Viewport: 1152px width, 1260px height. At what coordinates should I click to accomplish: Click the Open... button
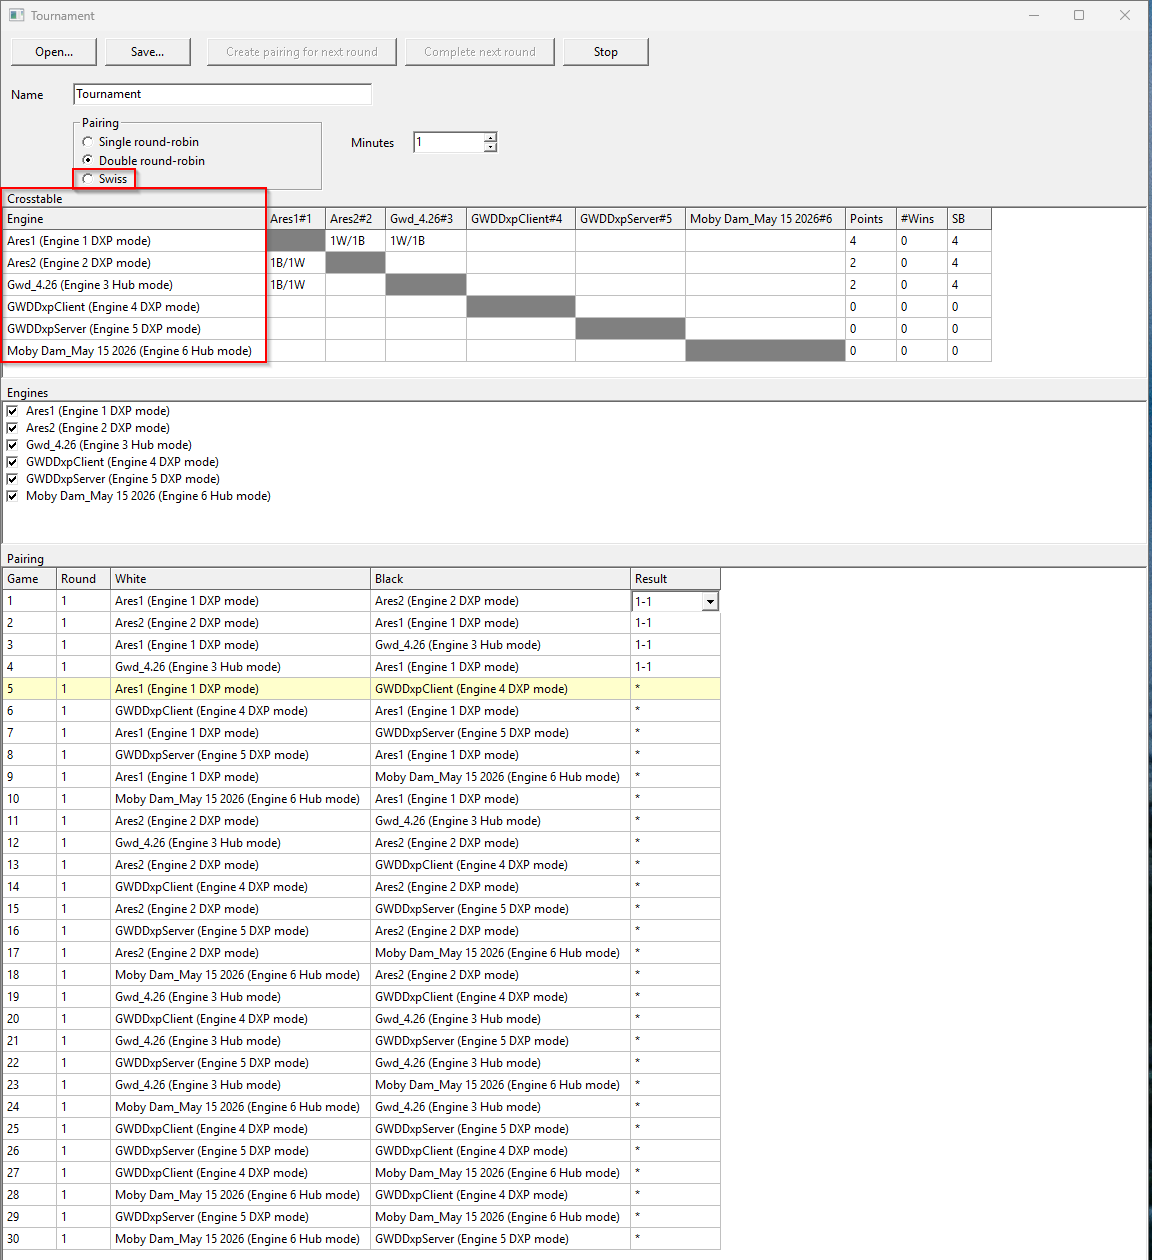coord(54,52)
